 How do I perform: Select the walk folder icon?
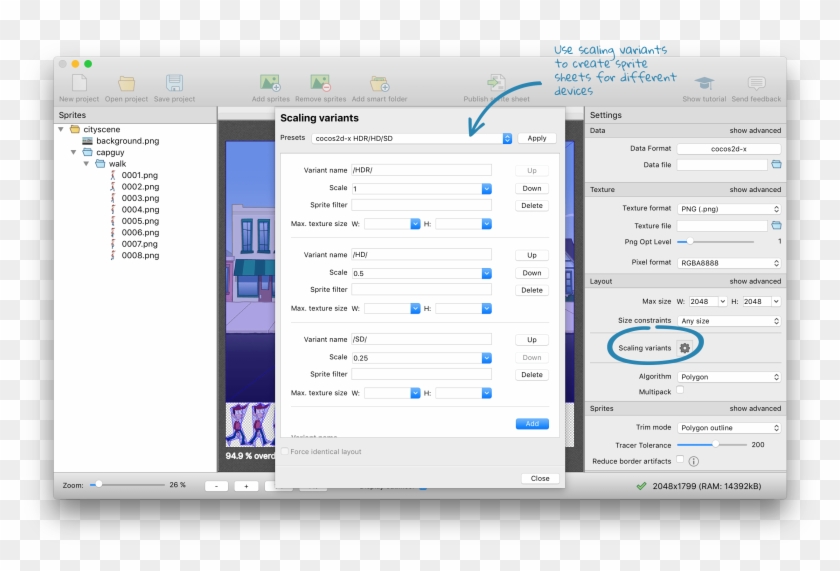click(100, 163)
